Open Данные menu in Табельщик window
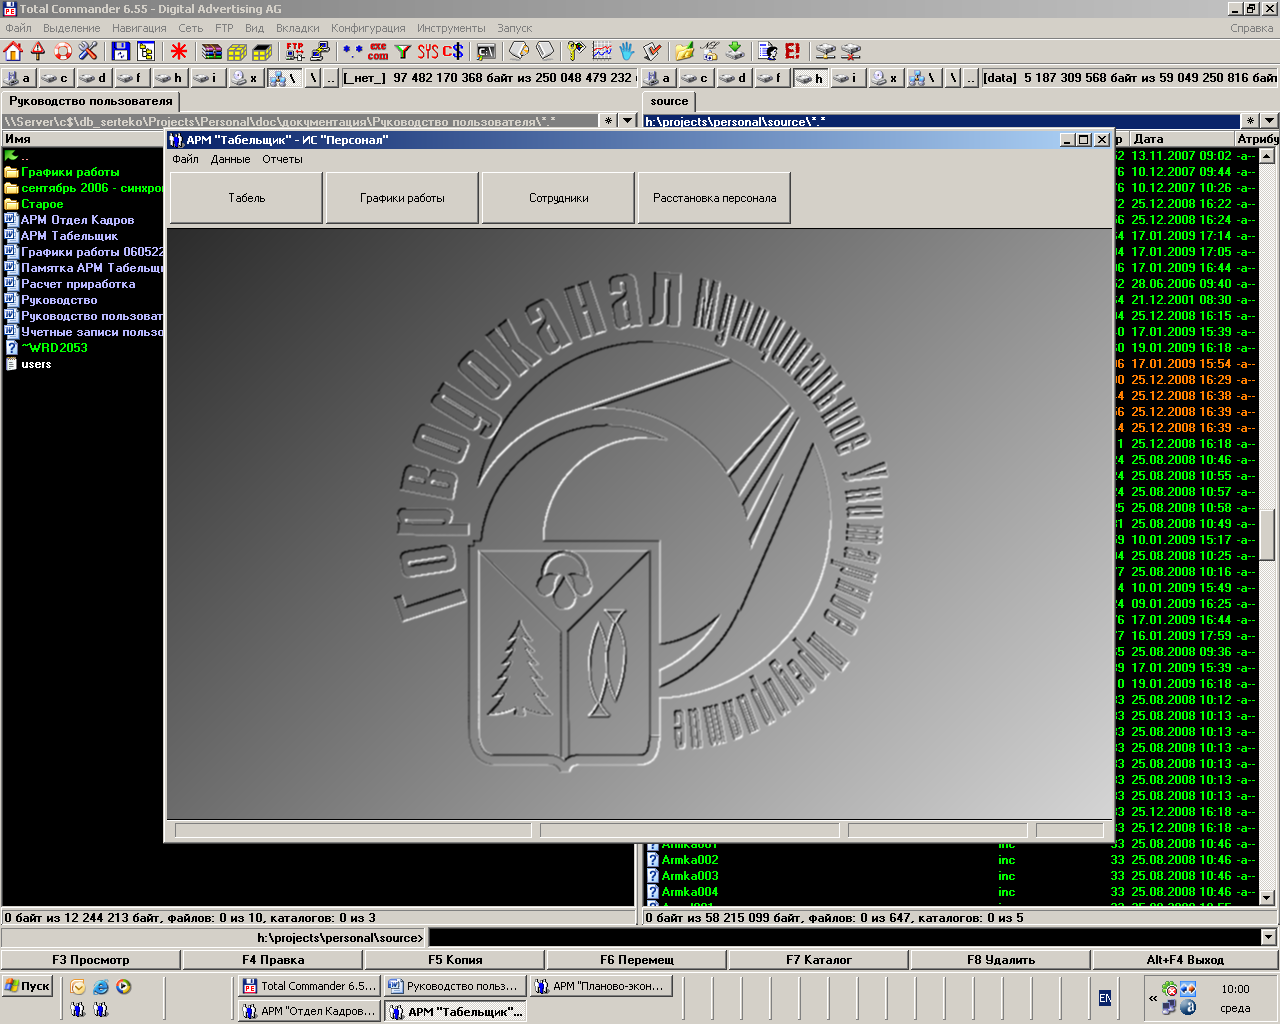 tap(231, 159)
